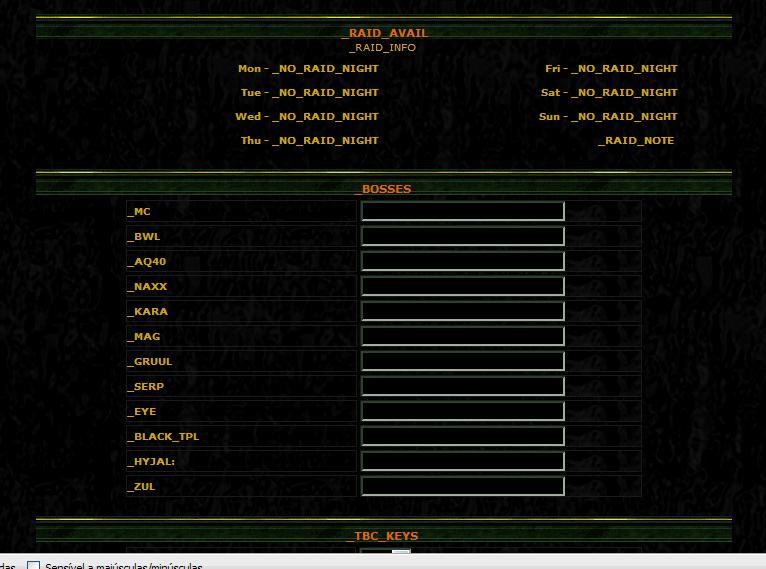Click the Mon _NO_RAID_NIGHT entry
Screen dimensions: 766x569
click(325, 69)
